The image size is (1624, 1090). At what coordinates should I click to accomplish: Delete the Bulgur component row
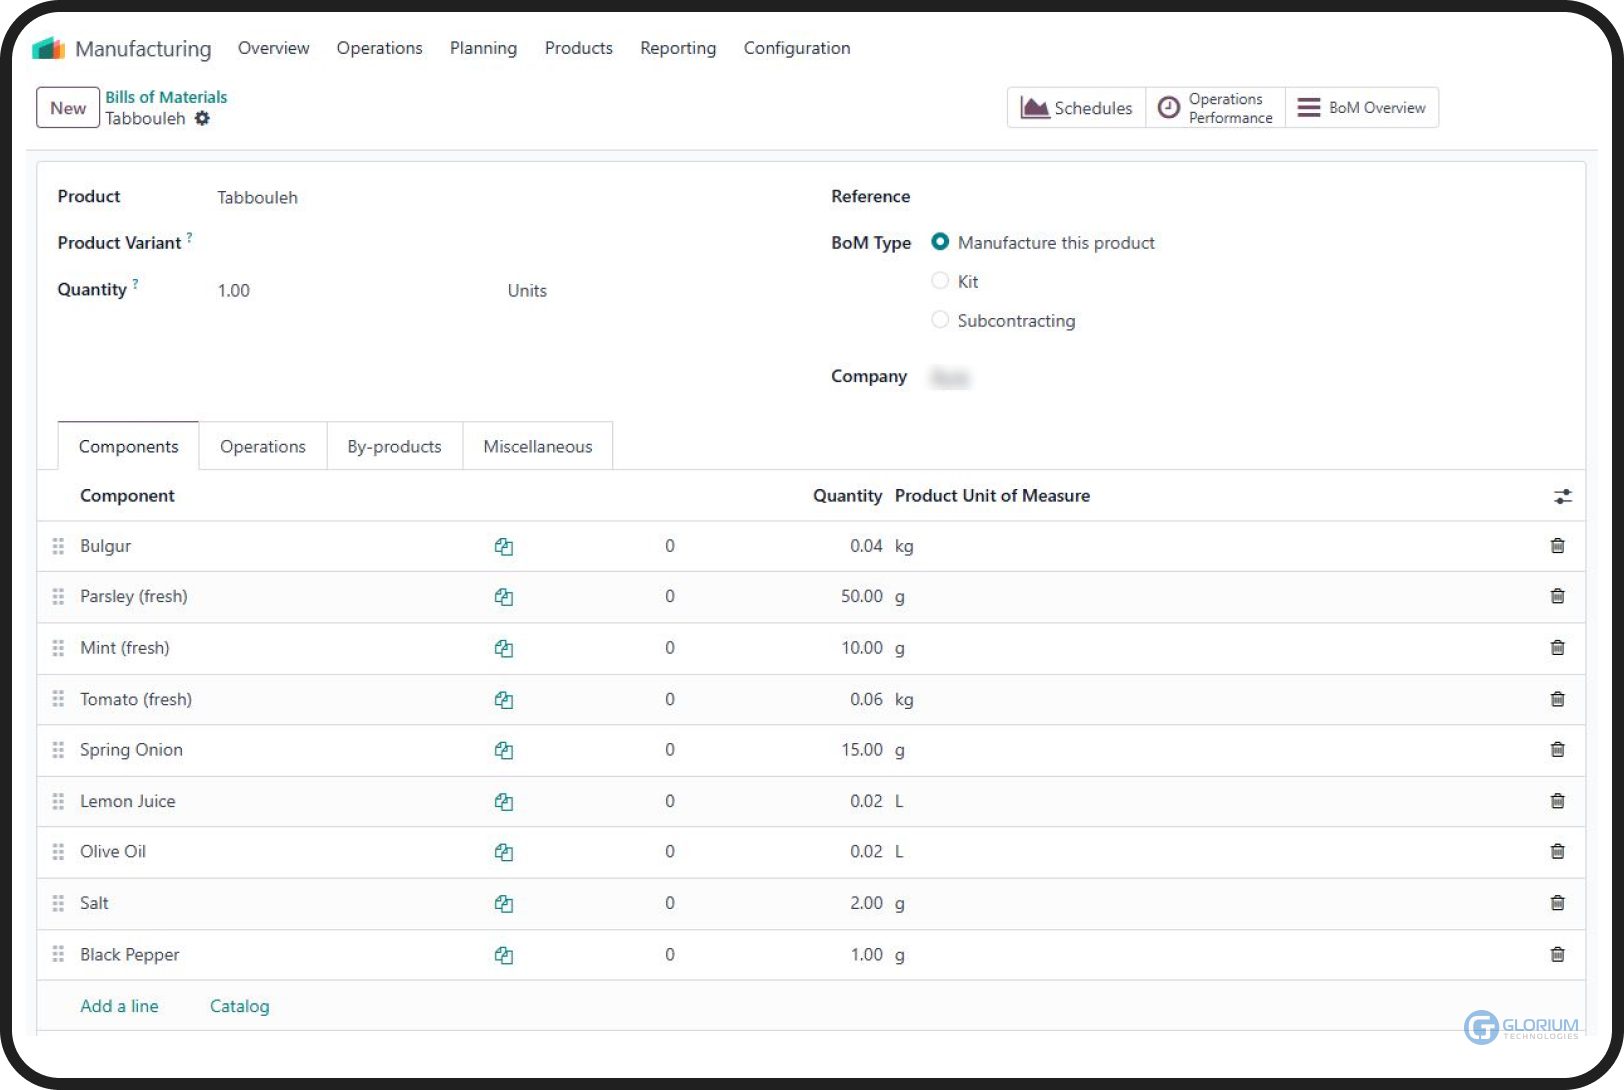pyautogui.click(x=1557, y=546)
